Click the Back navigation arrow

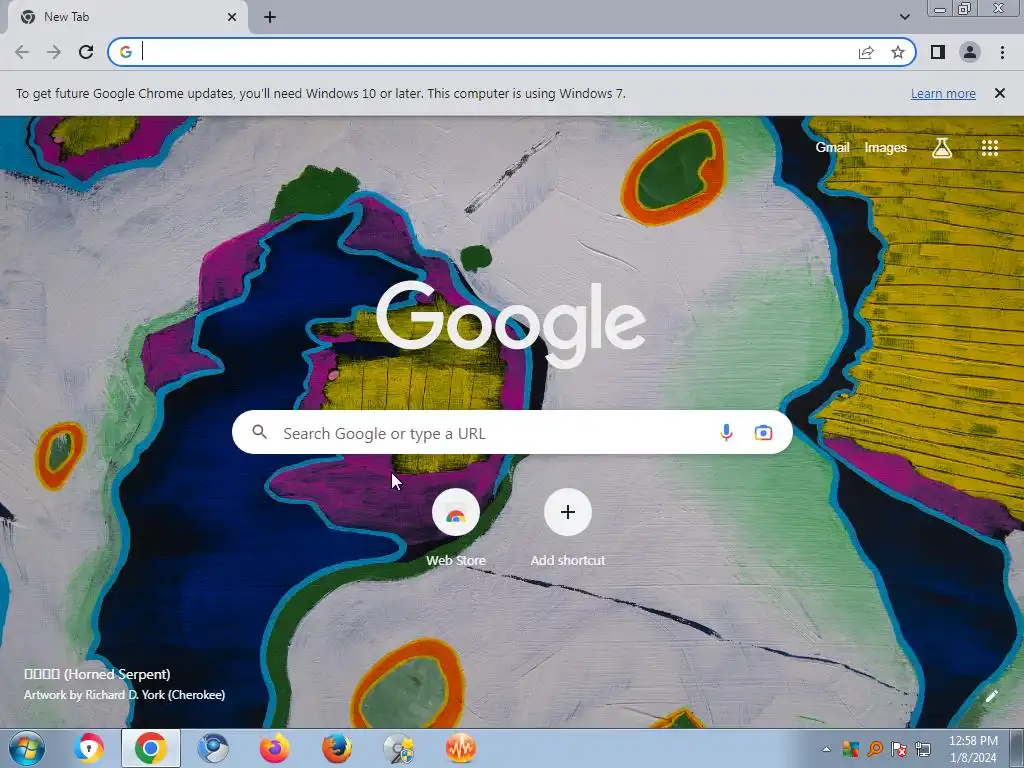click(22, 52)
